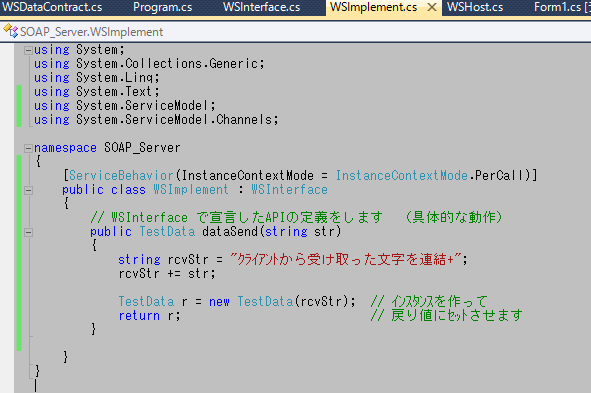Click the 'return r;' statement
591x393 pixels.
(150, 315)
